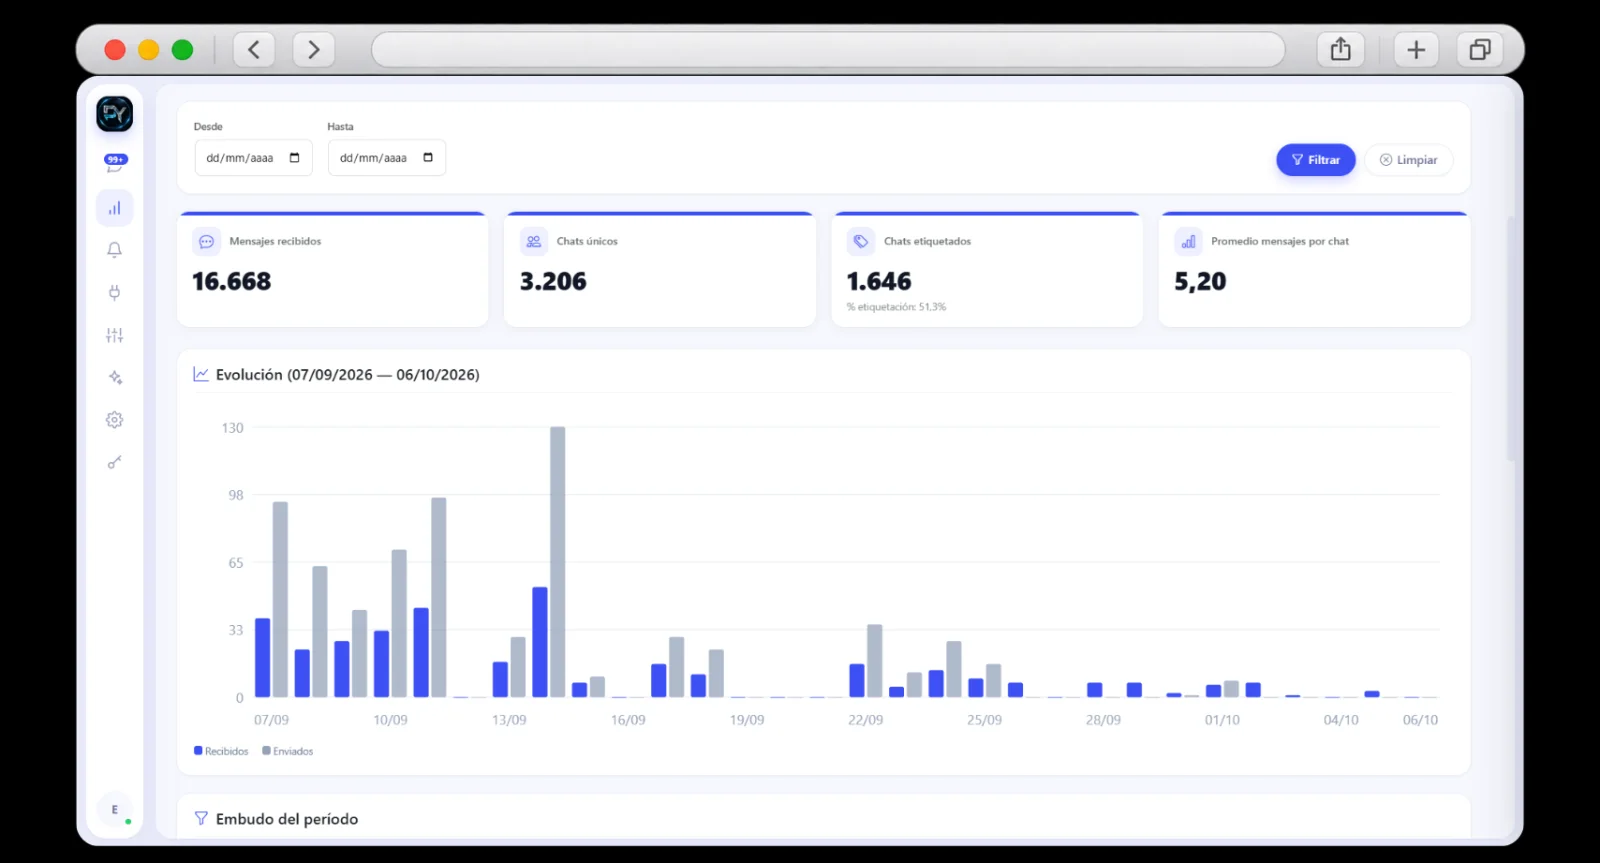
Task: Click the page's vertical scrollbar
Action: click(x=1511, y=338)
